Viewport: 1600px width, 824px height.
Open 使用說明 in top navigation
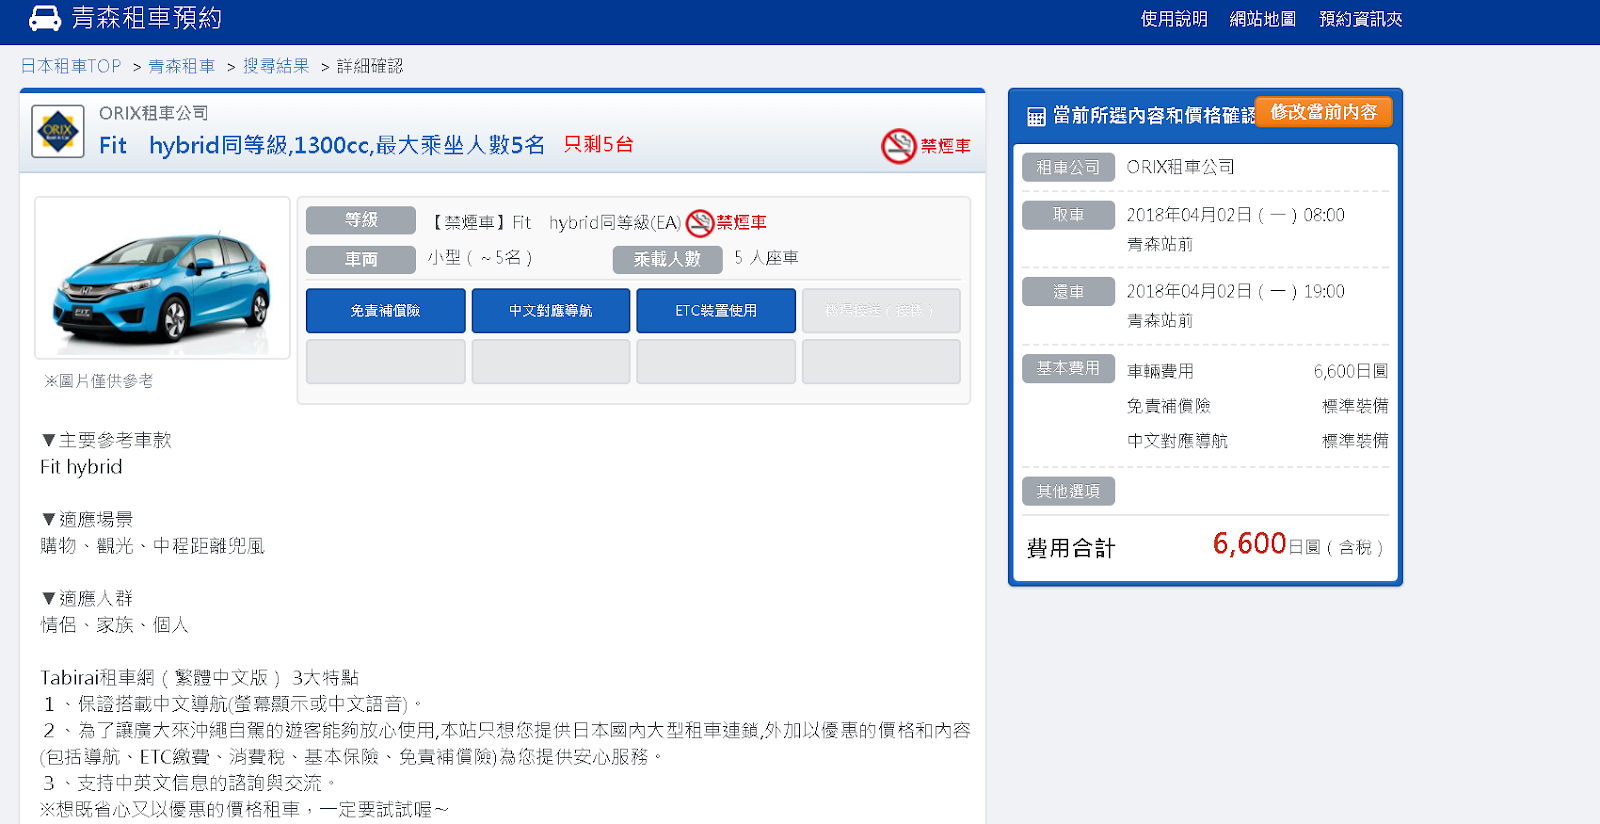point(1174,19)
